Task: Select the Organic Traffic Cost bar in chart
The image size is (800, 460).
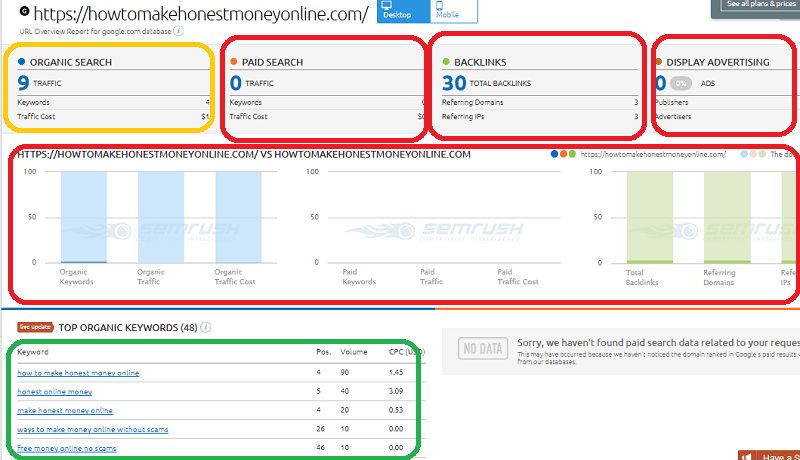Action: click(238, 217)
